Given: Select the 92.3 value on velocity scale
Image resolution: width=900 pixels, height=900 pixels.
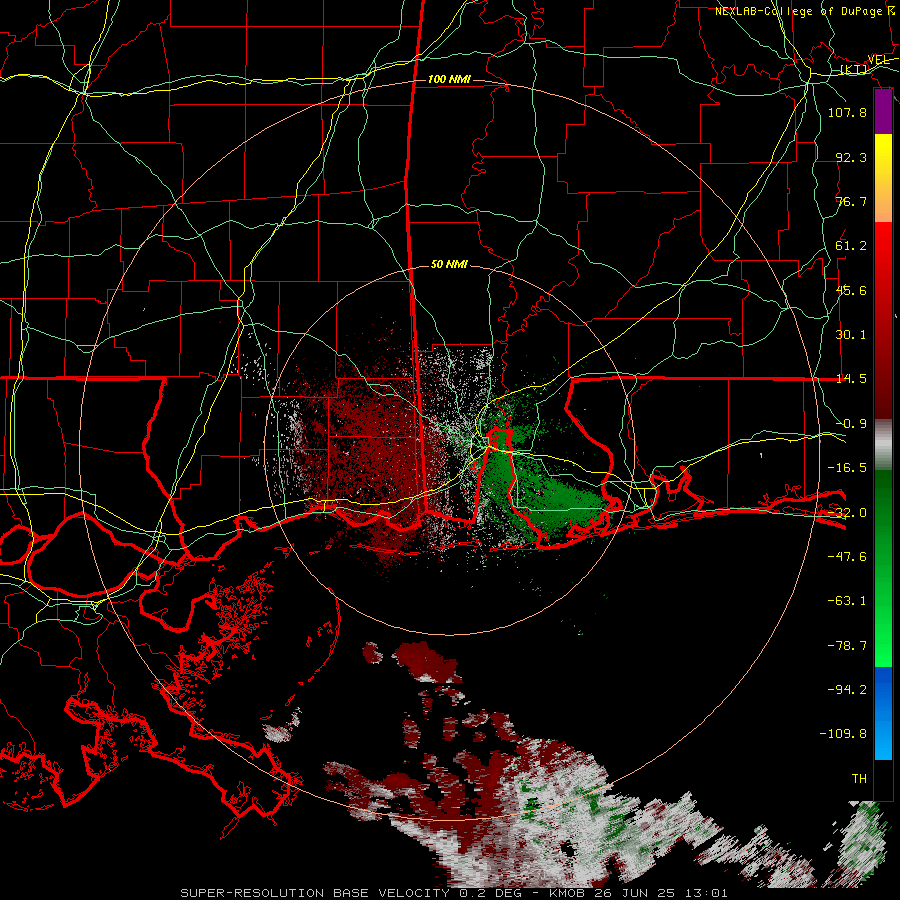Looking at the screenshot, I should click(x=851, y=157).
